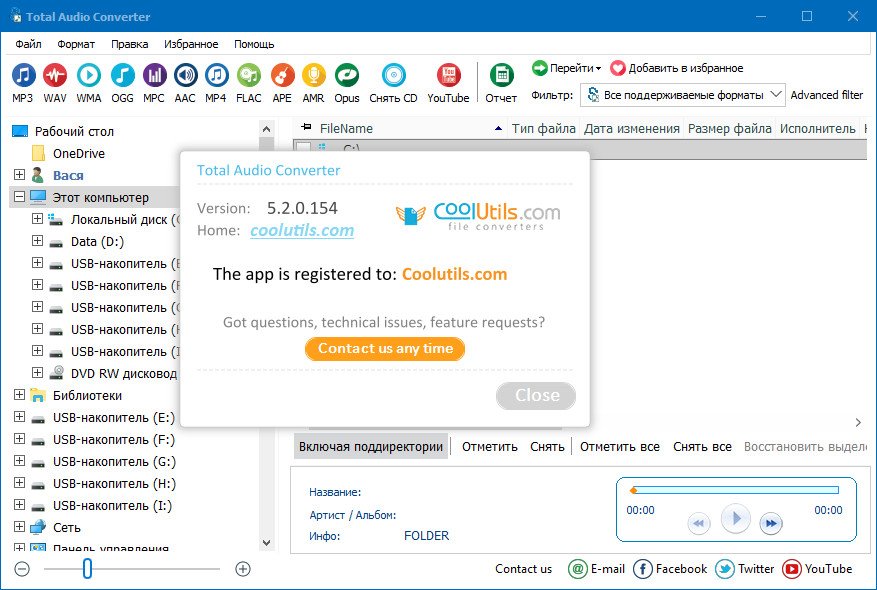Close the about dialog
Viewport: 877px width, 590px height.
(536, 395)
